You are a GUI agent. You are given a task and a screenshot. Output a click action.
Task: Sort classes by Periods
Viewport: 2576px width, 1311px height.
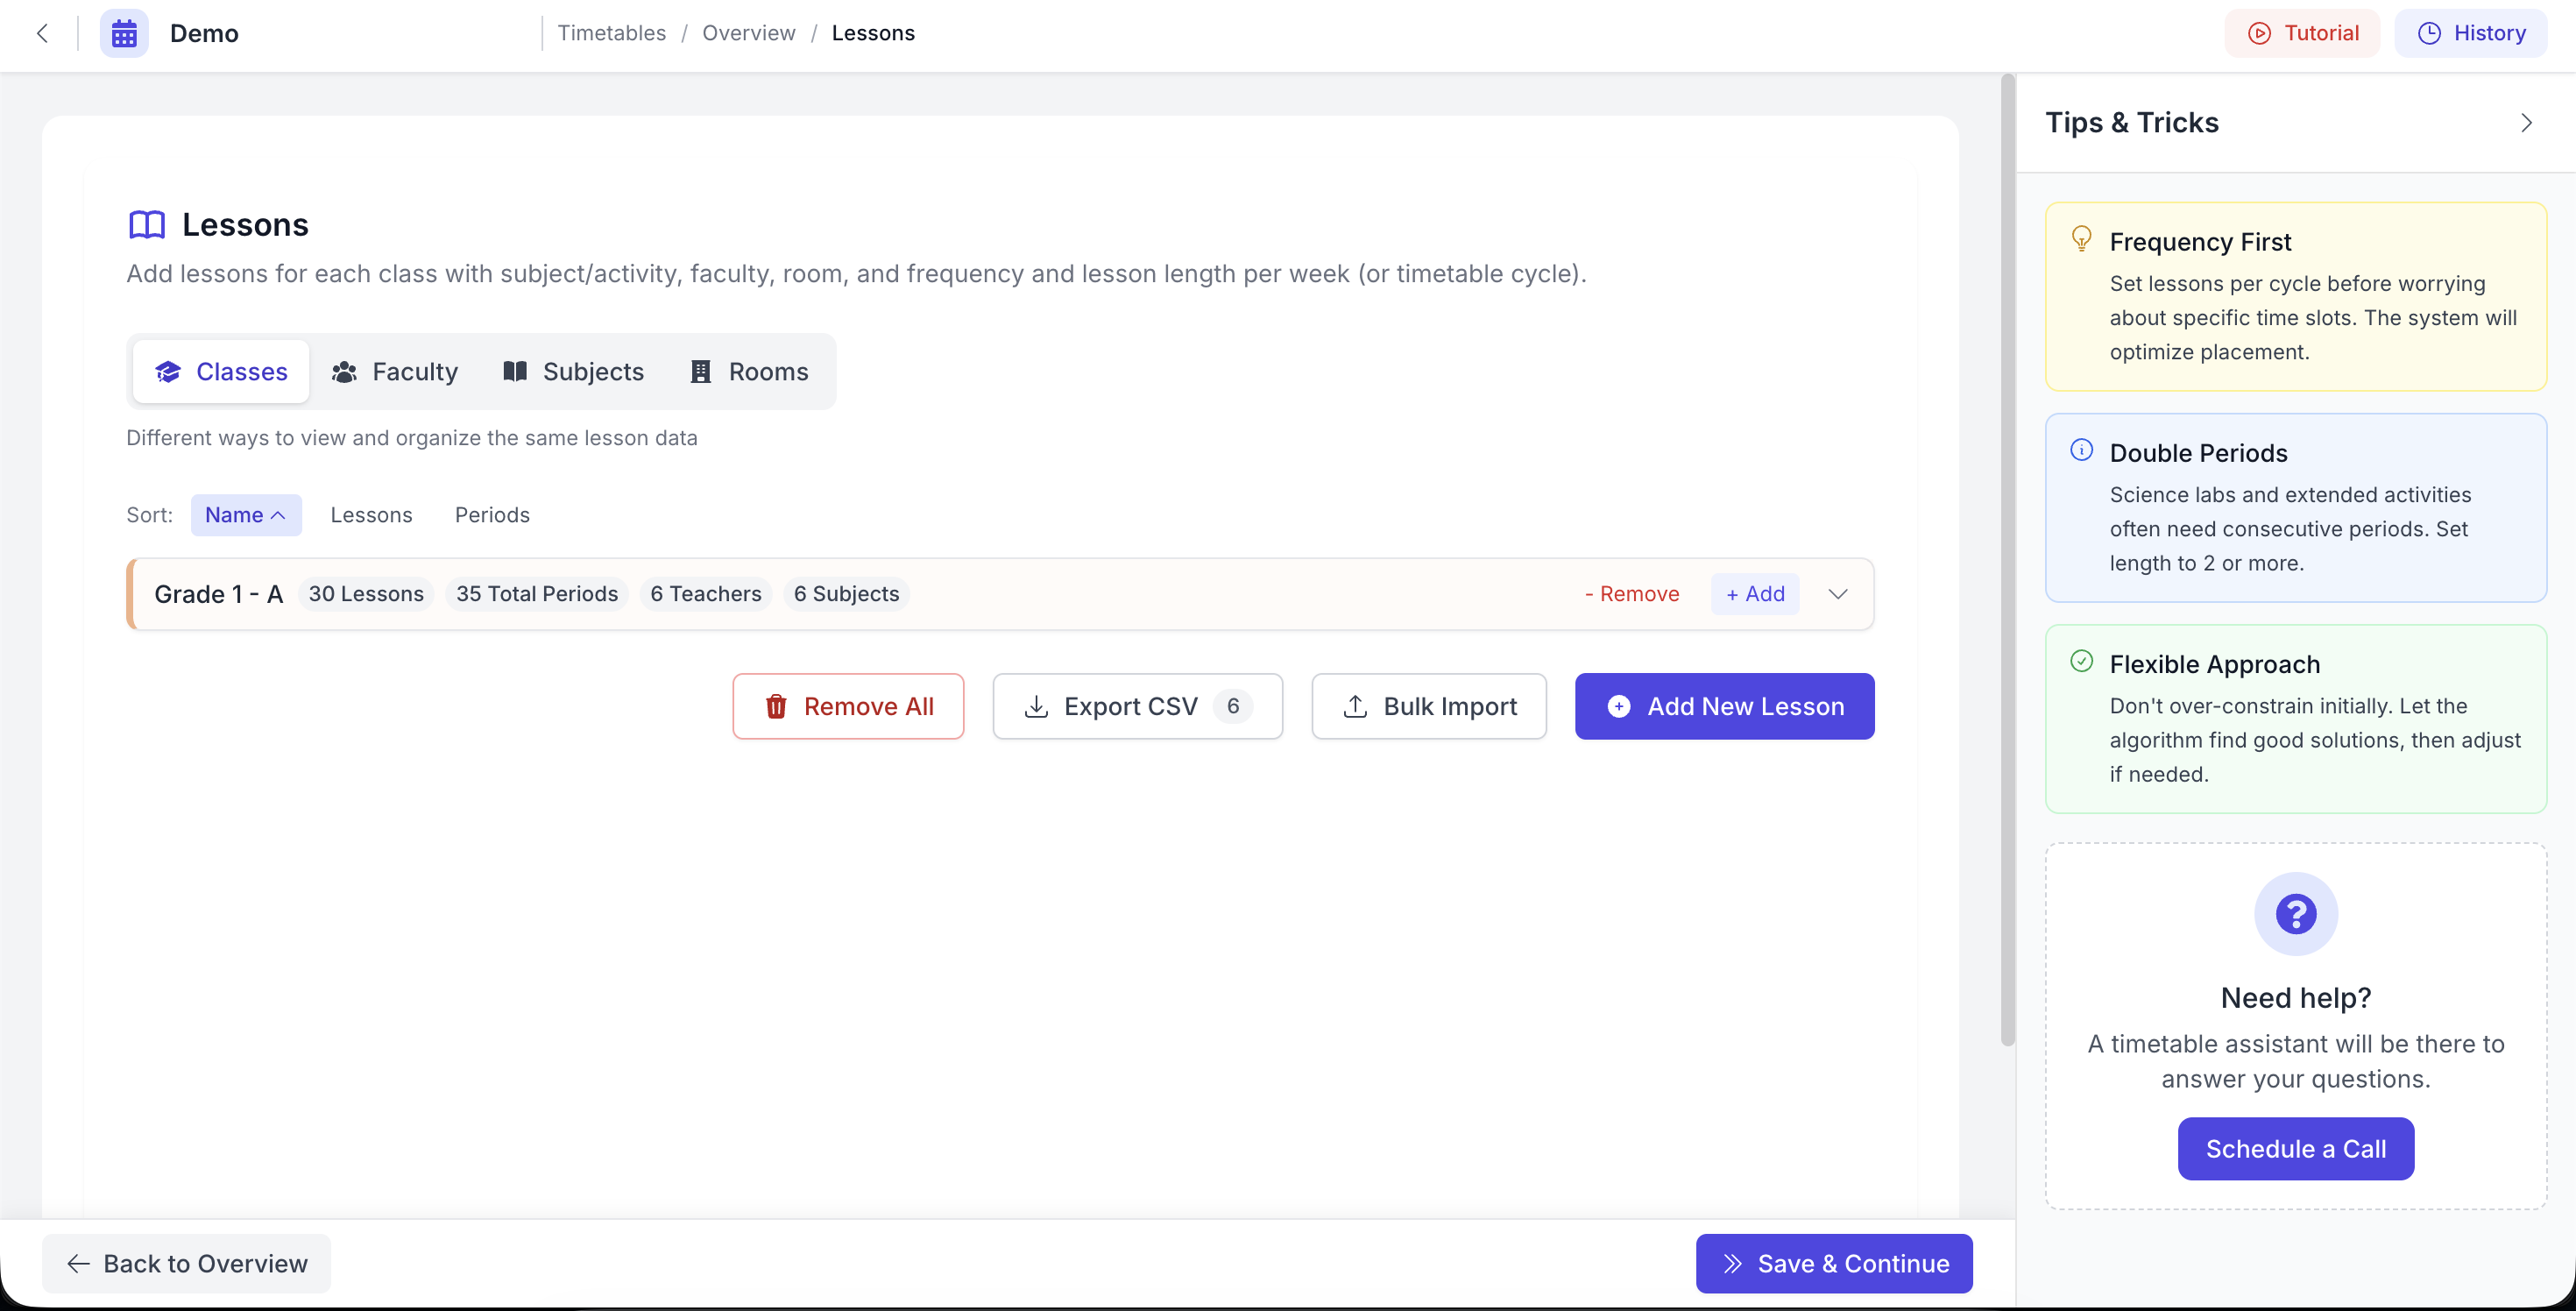492,515
